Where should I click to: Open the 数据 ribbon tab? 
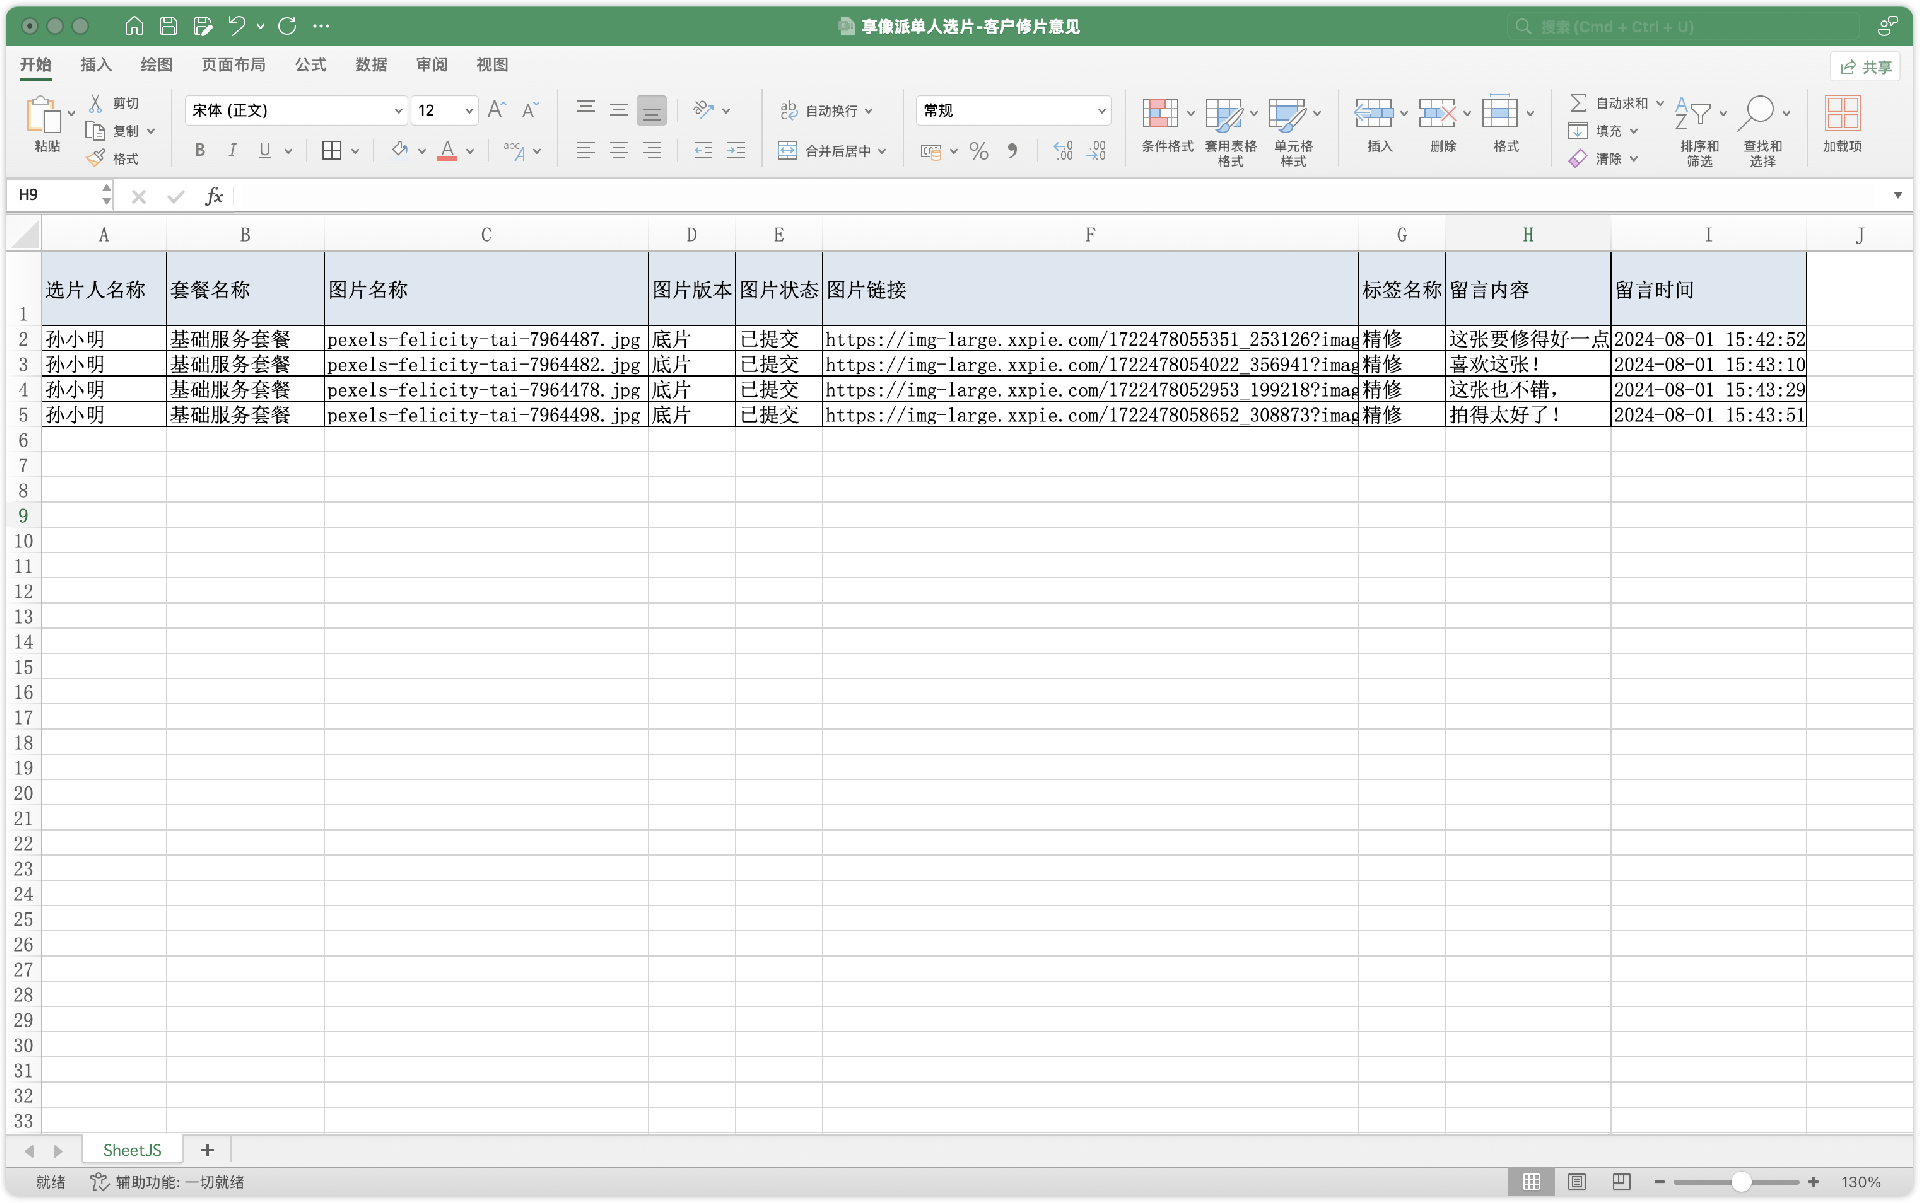pos(371,65)
